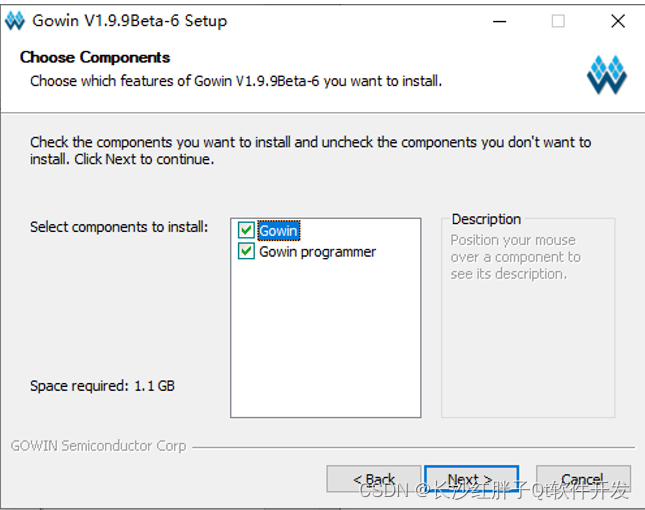
Task: Click the Space required 1.1 GB text
Action: [x=102, y=386]
